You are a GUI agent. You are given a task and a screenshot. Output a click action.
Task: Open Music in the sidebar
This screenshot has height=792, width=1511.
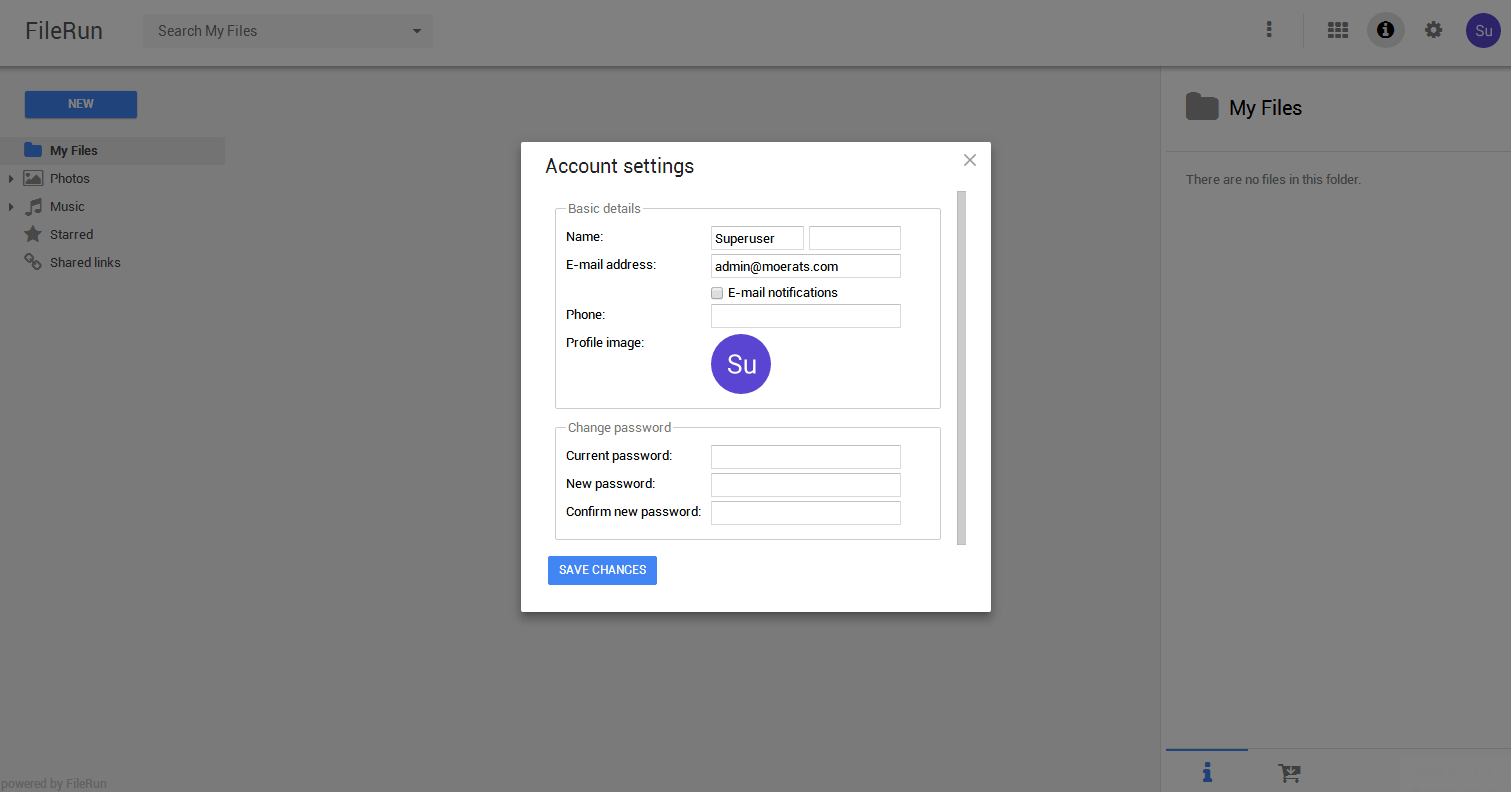[67, 207]
